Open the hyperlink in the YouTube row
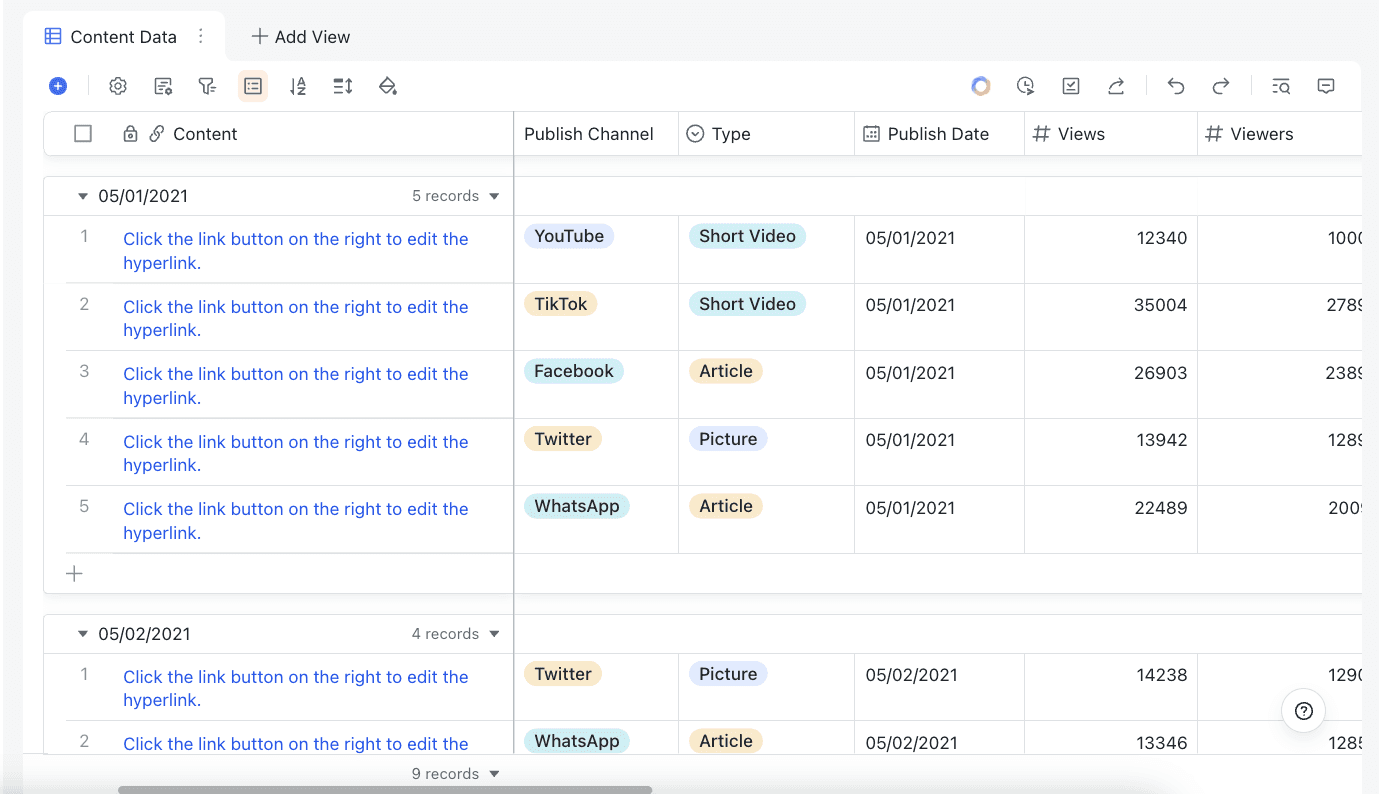Viewport: 1379px width, 794px height. 296,251
